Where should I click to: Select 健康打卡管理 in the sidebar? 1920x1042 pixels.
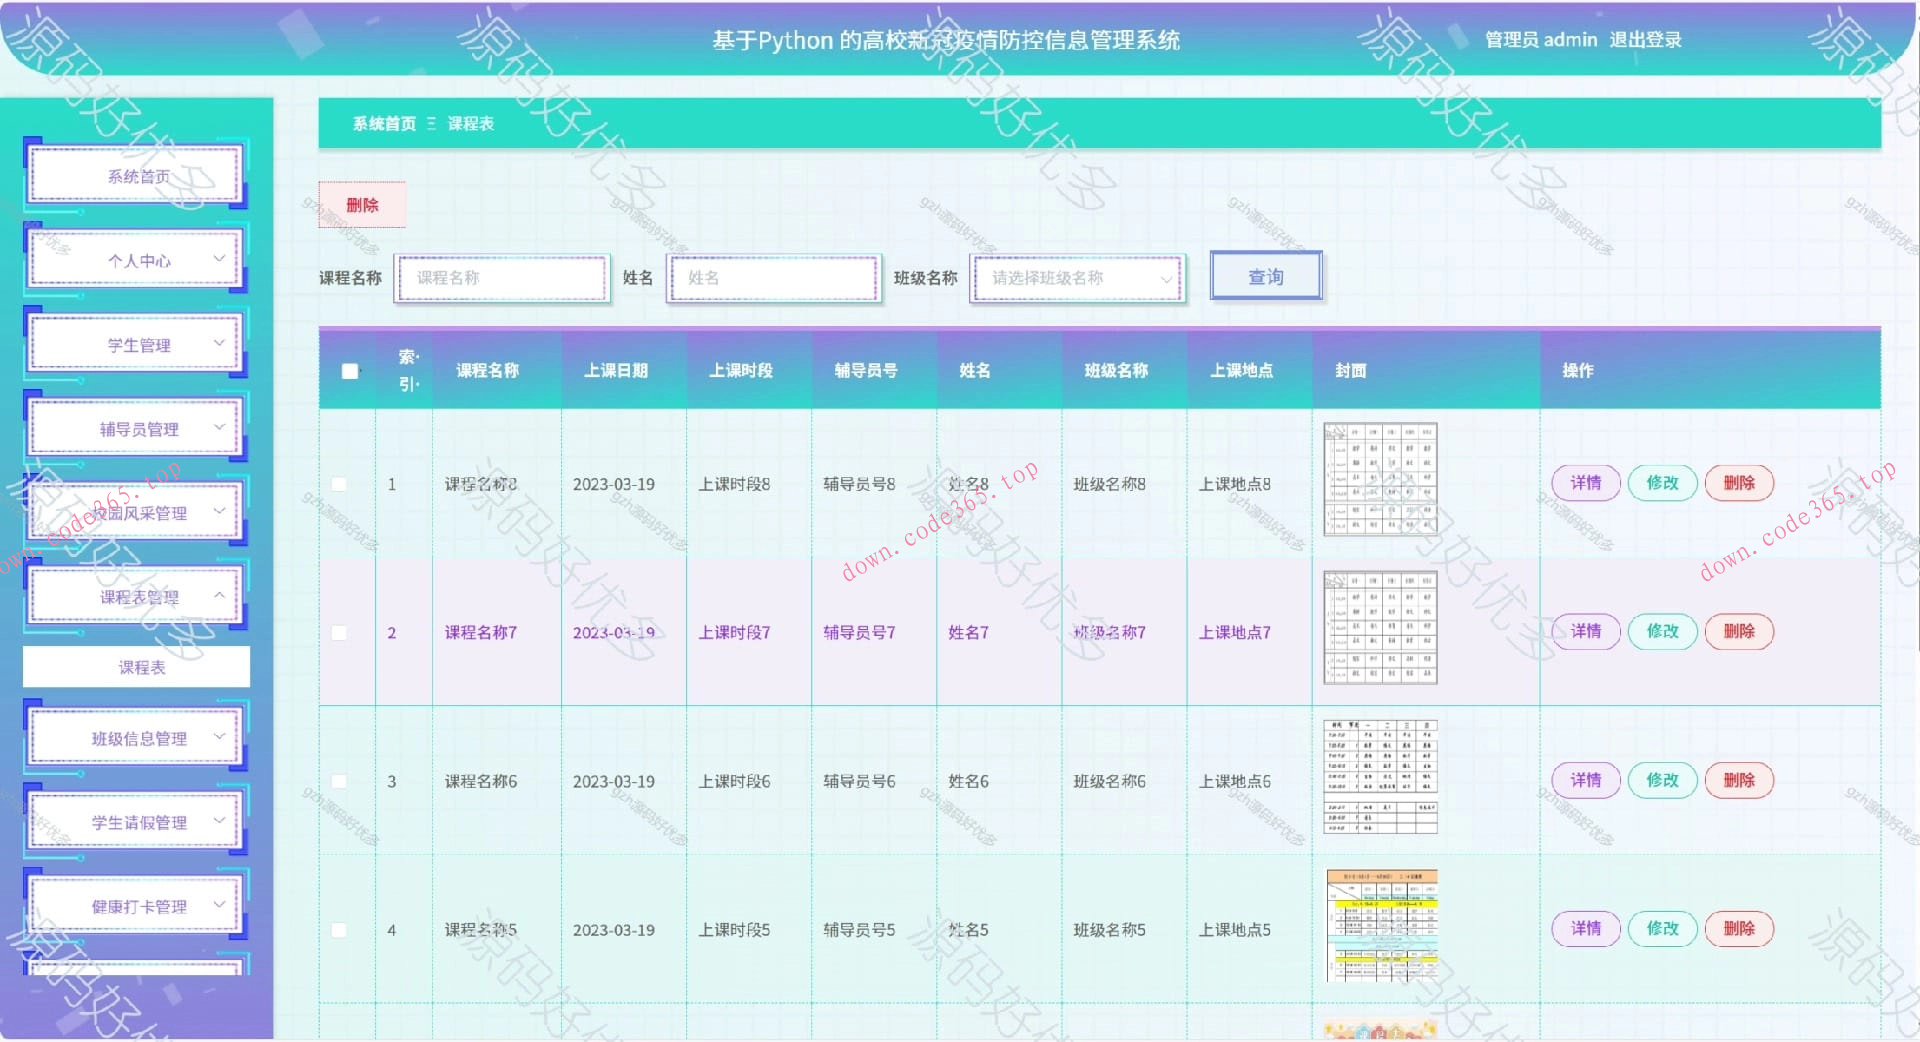[135, 905]
